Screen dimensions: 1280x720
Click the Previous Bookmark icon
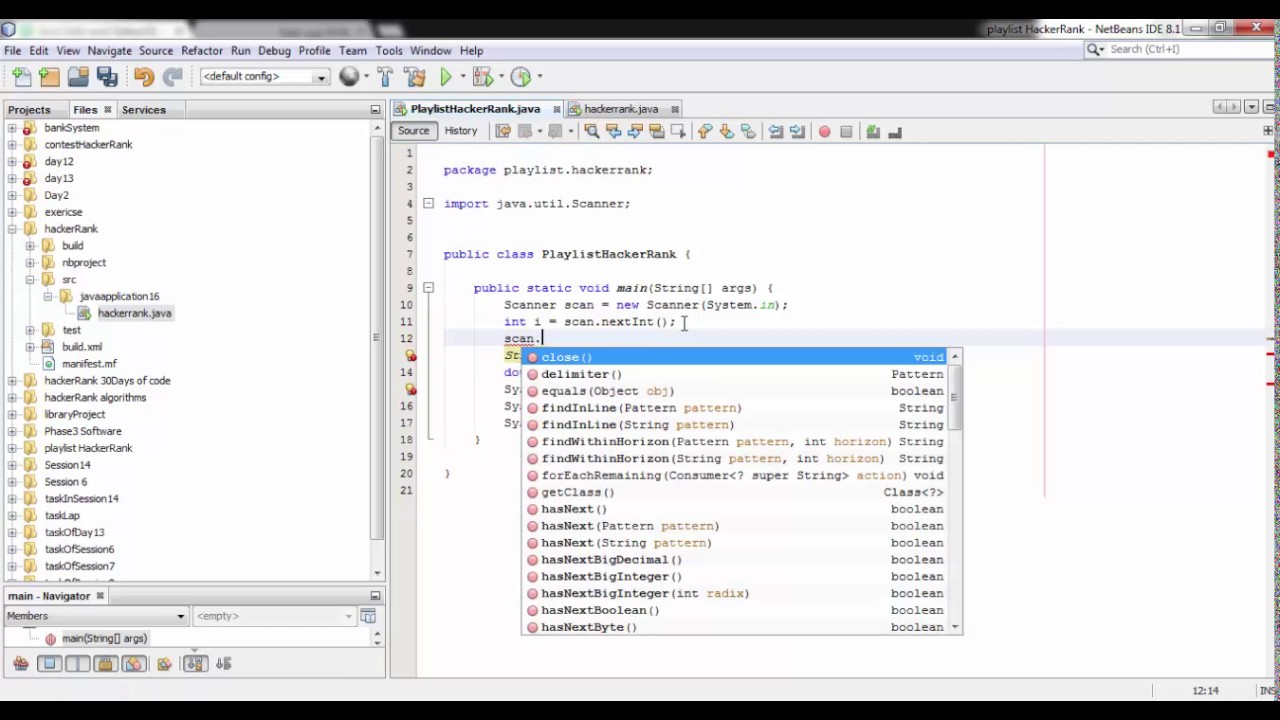[x=705, y=131]
